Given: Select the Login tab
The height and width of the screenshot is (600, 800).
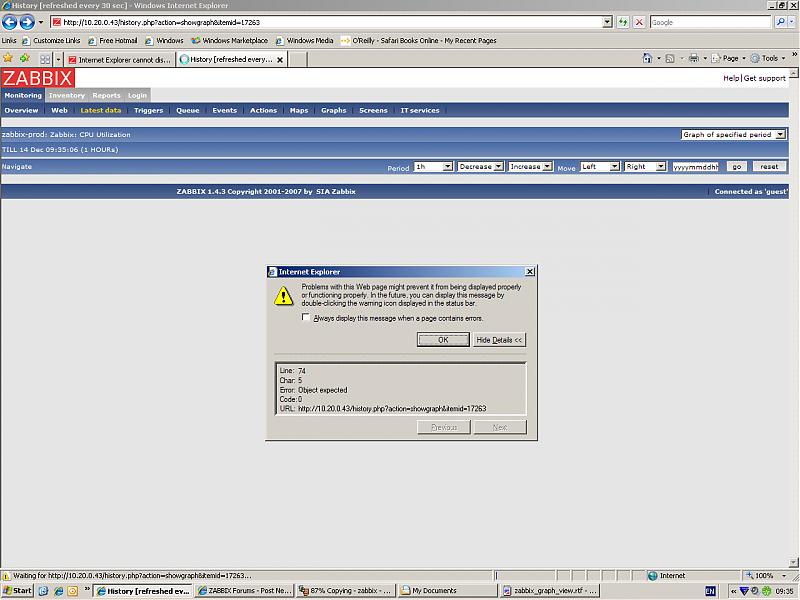Looking at the screenshot, I should [137, 95].
